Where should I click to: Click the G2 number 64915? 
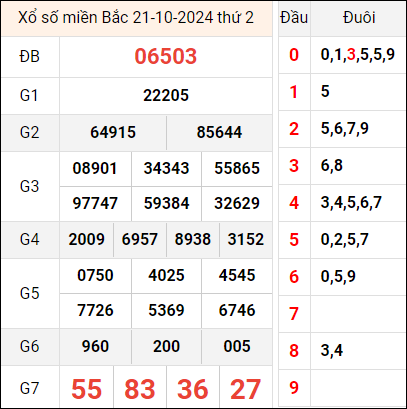click(113, 132)
